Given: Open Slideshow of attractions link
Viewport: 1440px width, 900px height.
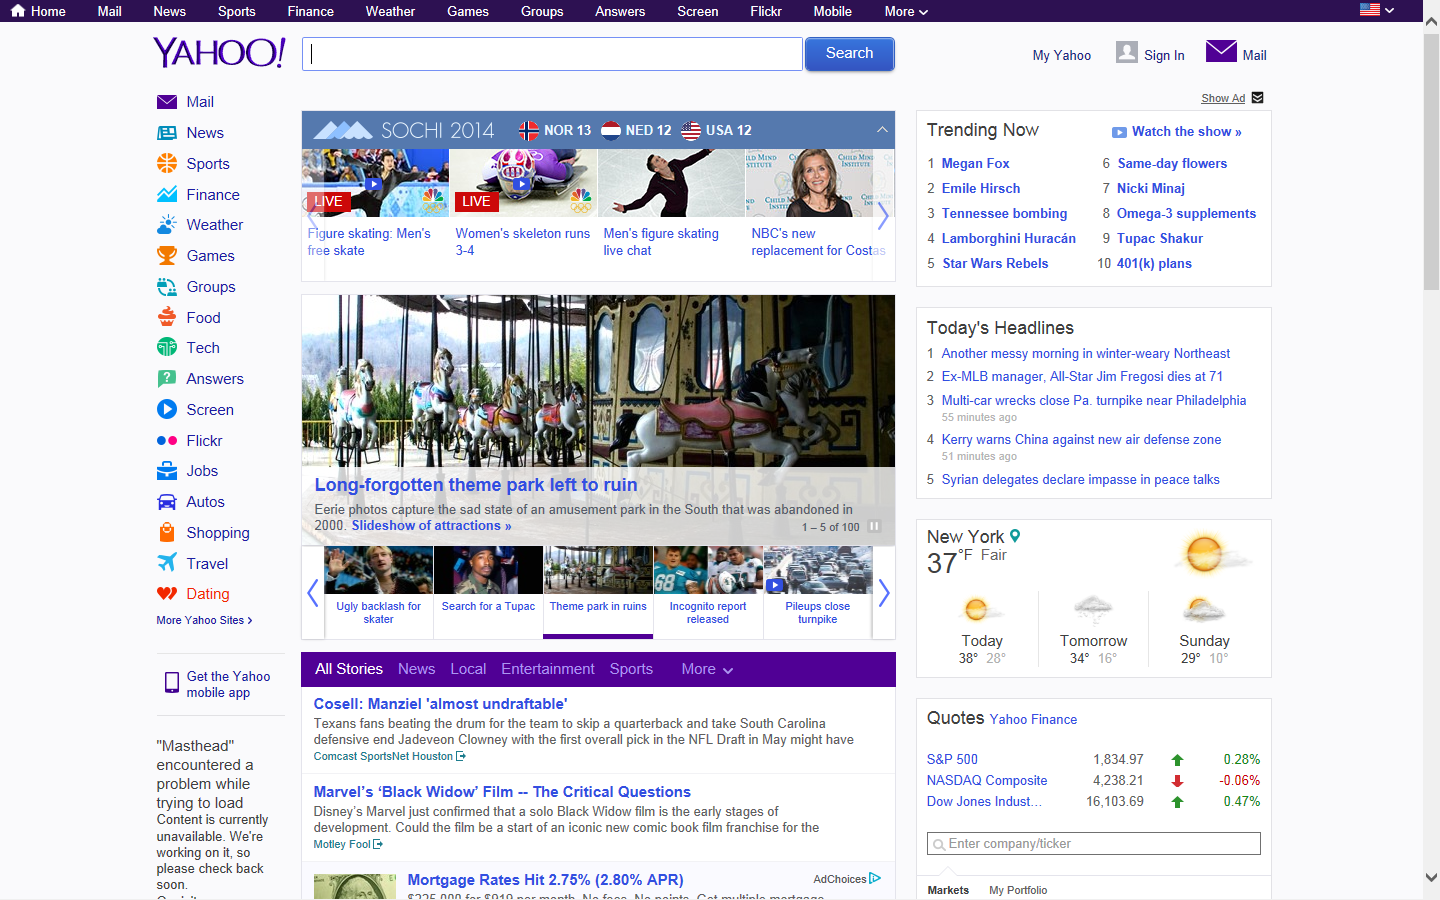Looking at the screenshot, I should 431,525.
